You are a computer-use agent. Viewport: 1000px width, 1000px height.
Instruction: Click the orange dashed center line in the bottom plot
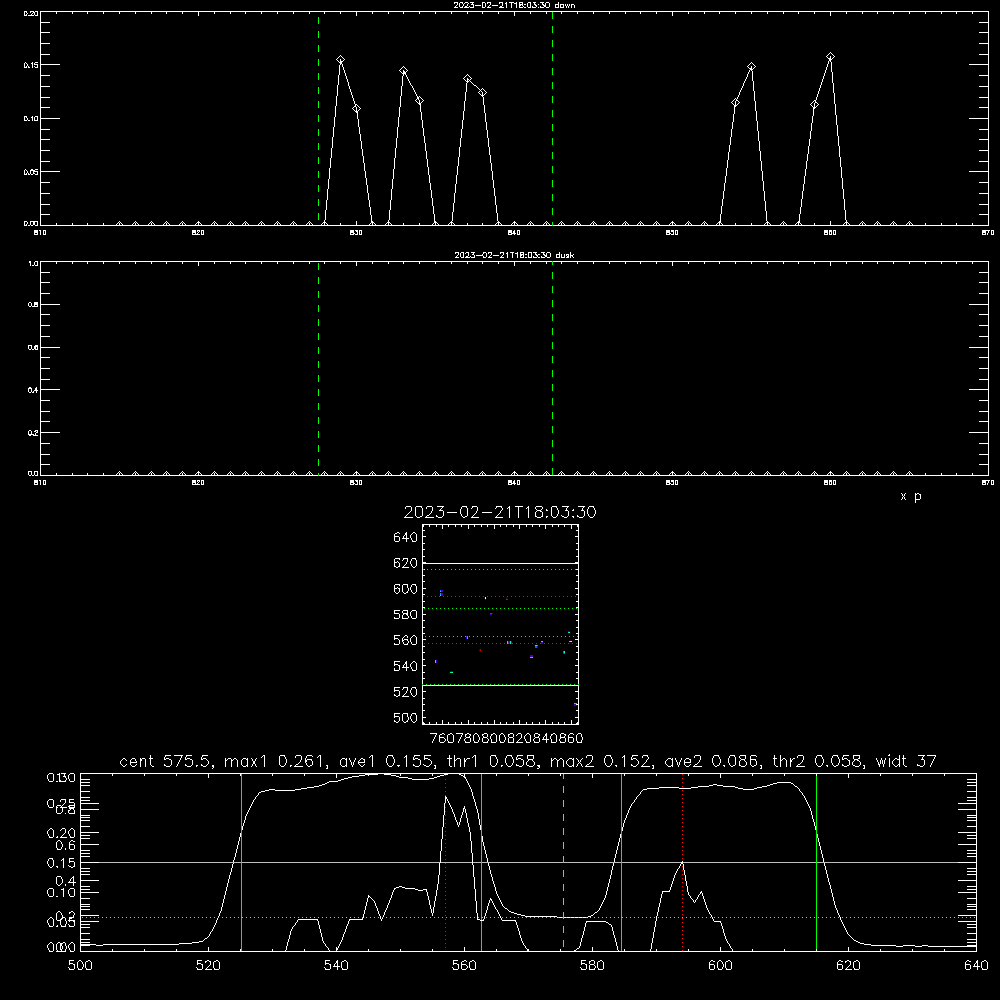563,861
